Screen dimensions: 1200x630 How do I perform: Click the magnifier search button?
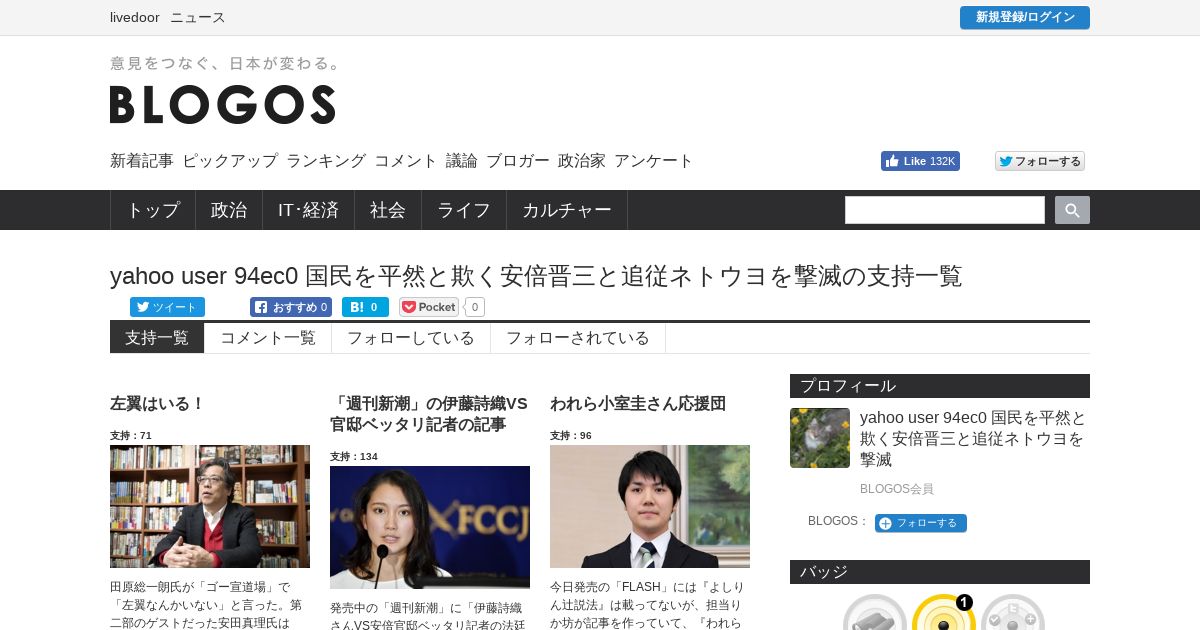click(x=1072, y=210)
